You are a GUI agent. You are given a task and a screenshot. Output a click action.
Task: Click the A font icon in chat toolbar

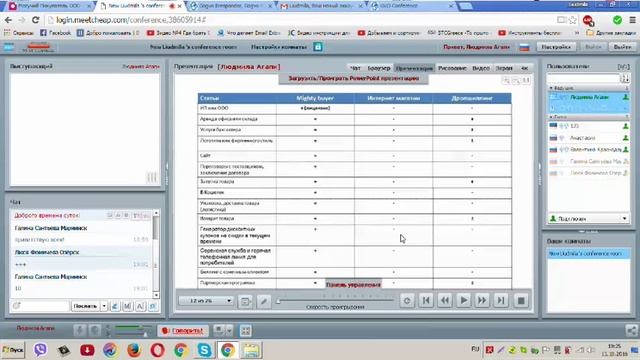click(140, 306)
